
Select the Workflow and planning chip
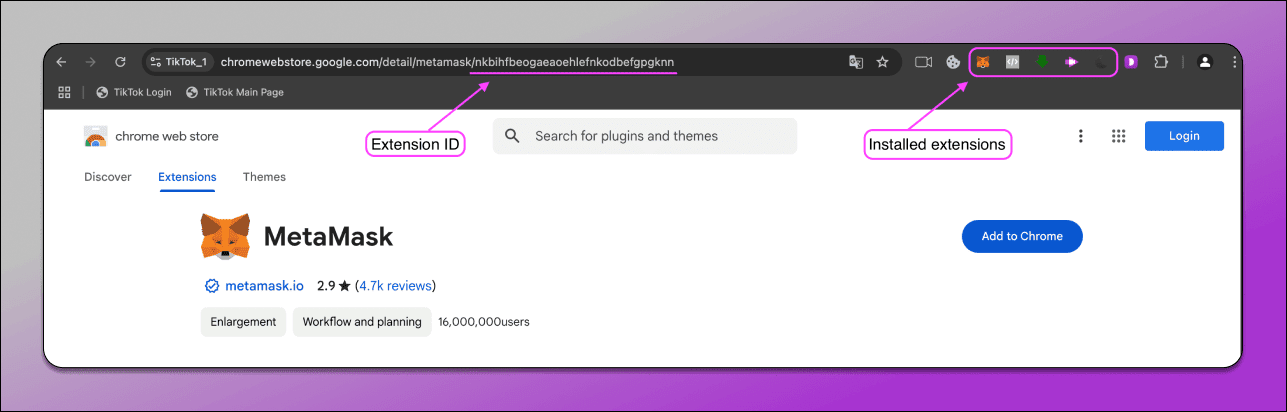pyautogui.click(x=362, y=322)
